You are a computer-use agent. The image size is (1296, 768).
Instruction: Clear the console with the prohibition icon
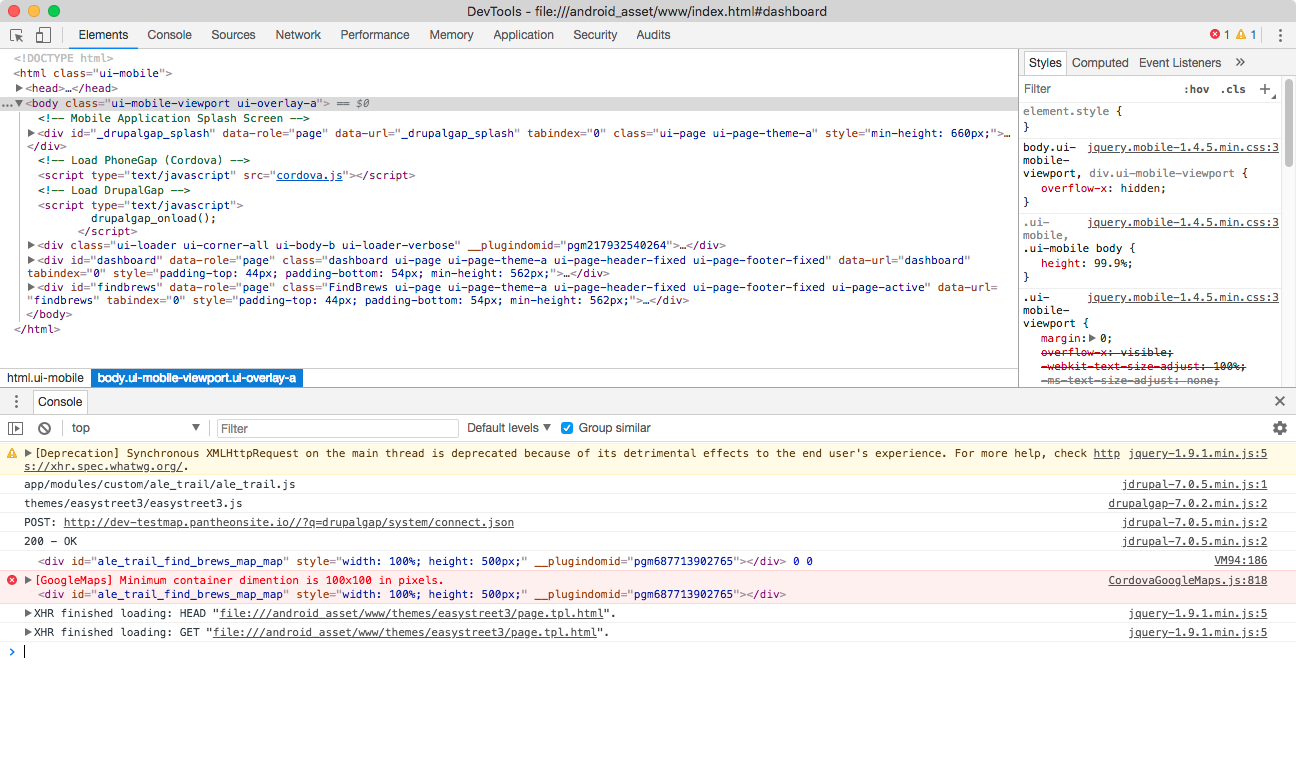click(x=43, y=427)
